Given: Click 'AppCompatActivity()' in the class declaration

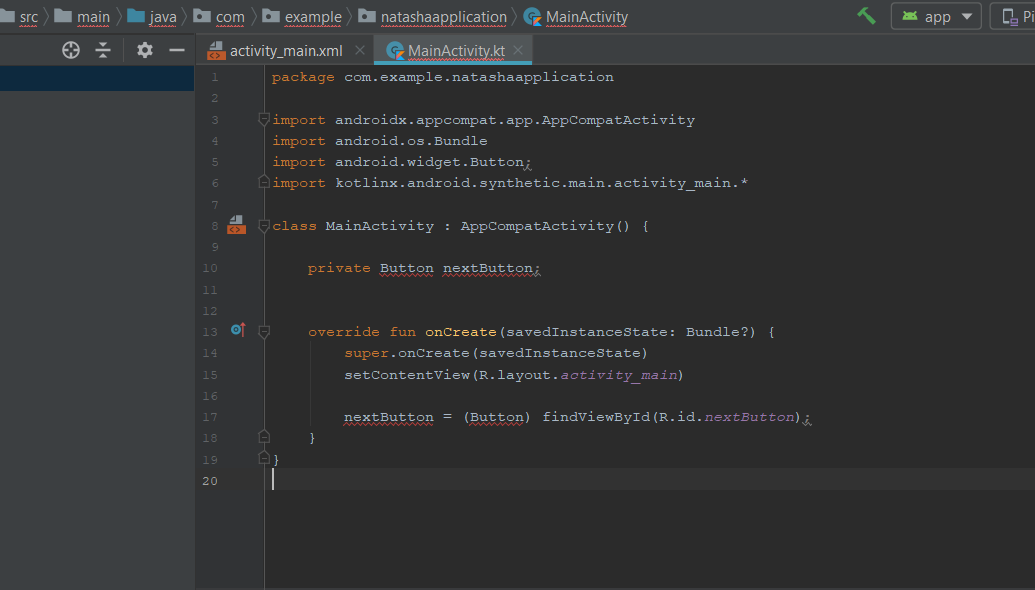Looking at the screenshot, I should (x=545, y=226).
